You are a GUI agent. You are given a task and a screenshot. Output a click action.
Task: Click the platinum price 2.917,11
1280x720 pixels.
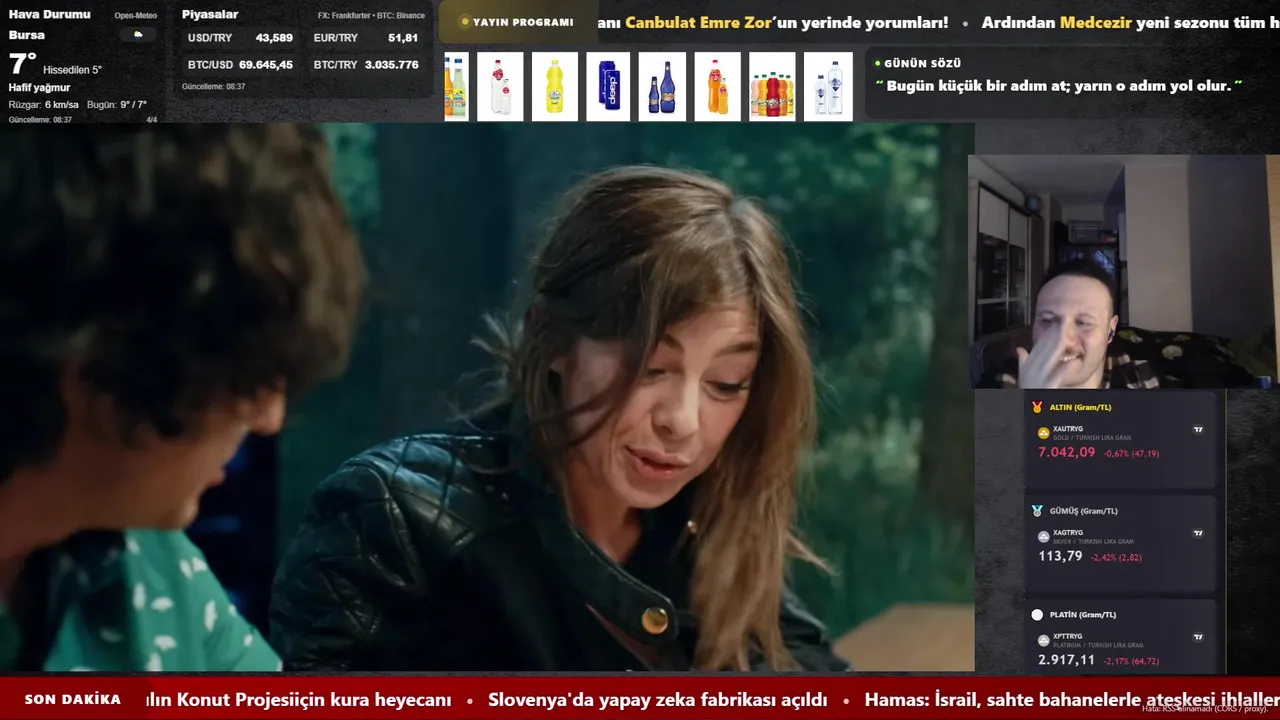click(x=1067, y=660)
